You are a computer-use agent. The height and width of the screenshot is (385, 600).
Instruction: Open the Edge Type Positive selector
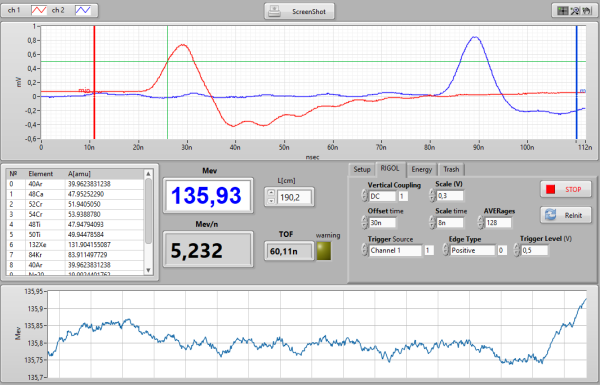click(x=472, y=251)
